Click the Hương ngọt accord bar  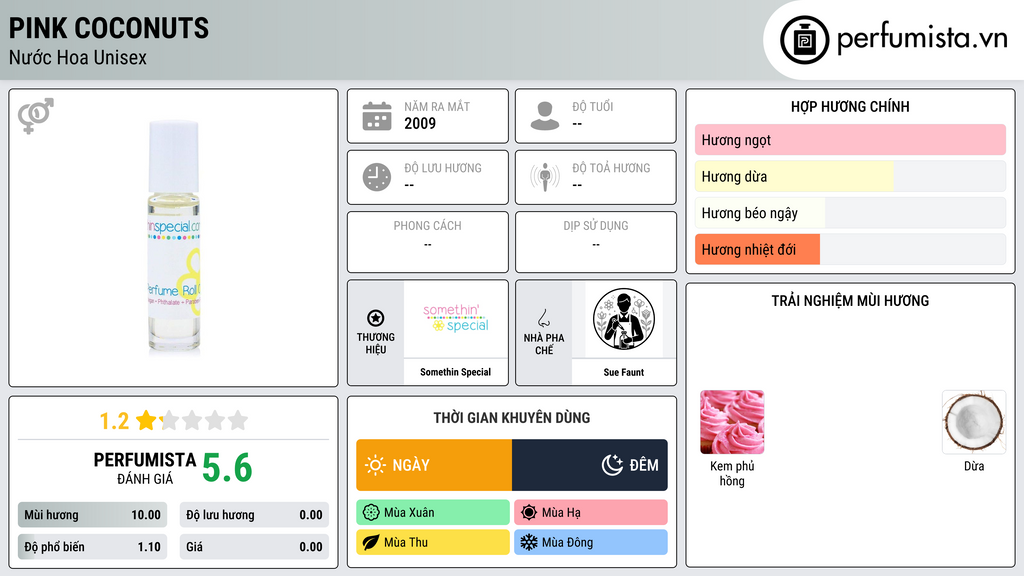850,140
